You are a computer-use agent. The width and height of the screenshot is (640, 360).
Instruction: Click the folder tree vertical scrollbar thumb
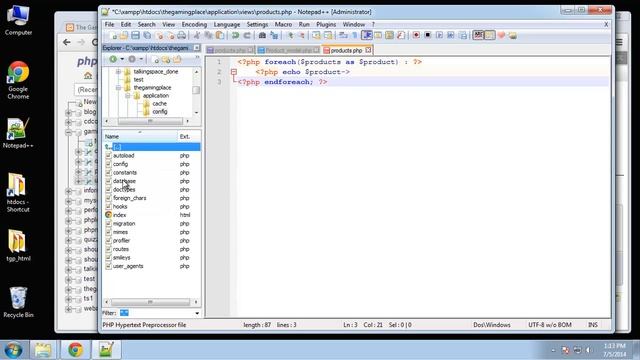196,90
